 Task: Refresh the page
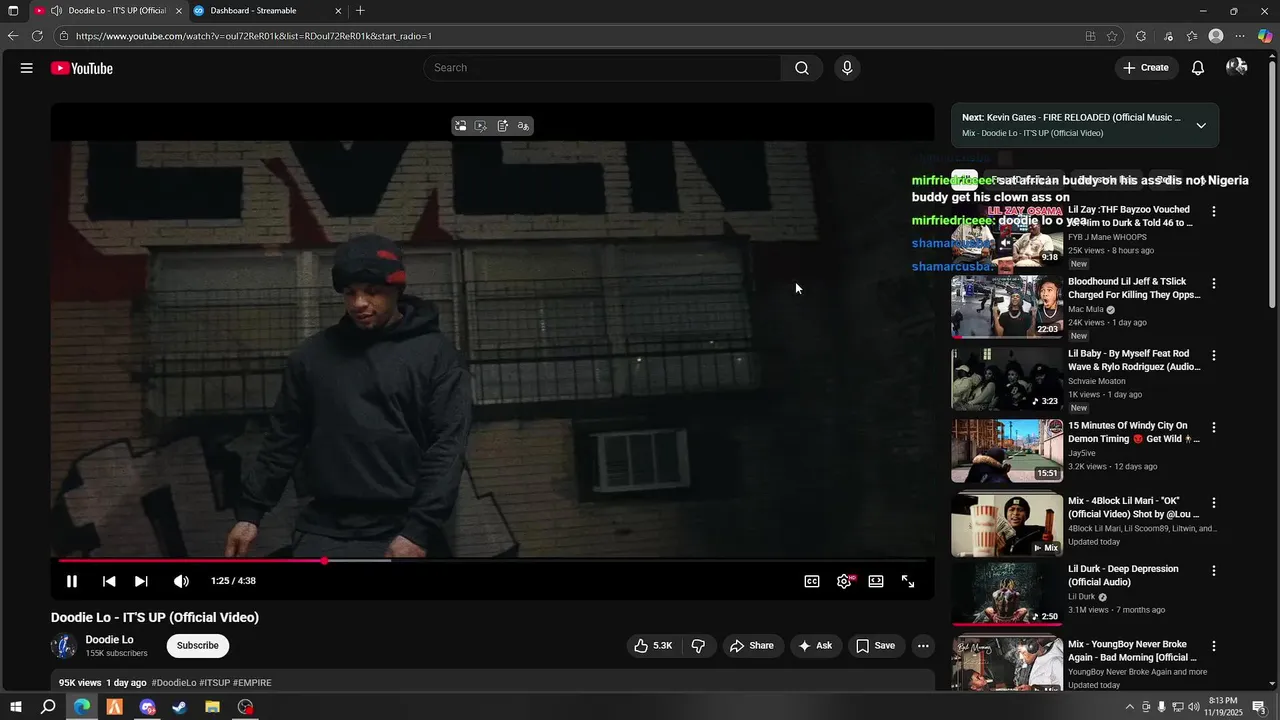37,36
